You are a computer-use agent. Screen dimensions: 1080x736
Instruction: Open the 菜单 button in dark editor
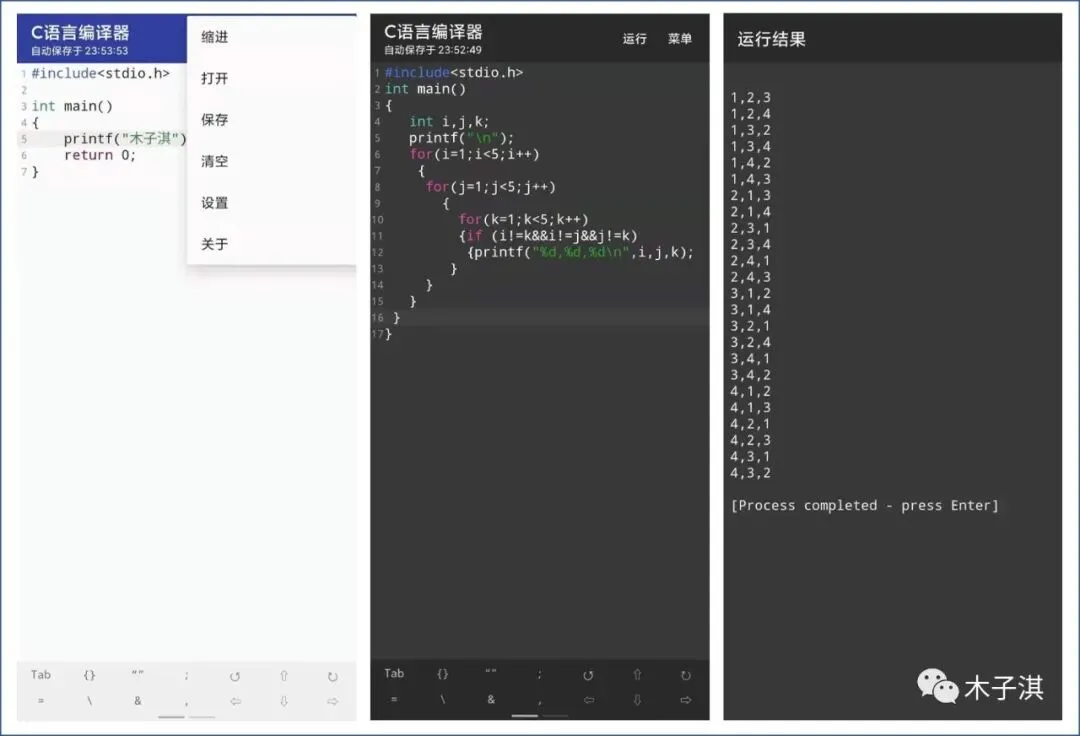coord(680,39)
